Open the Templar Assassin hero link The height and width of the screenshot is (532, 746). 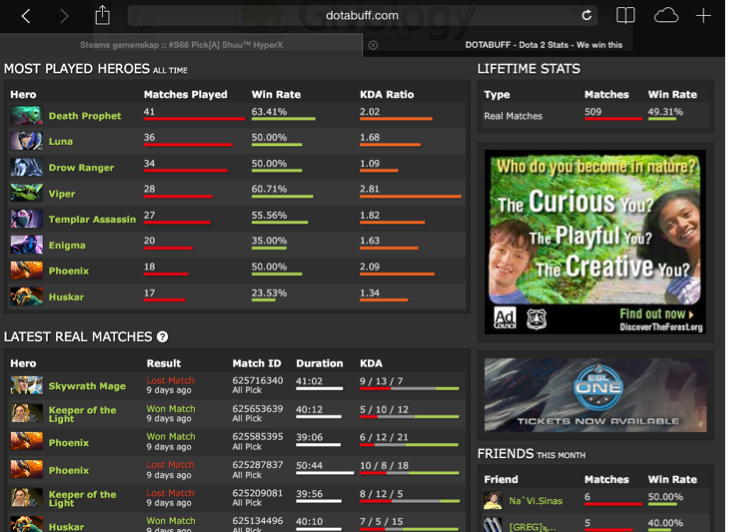point(92,220)
